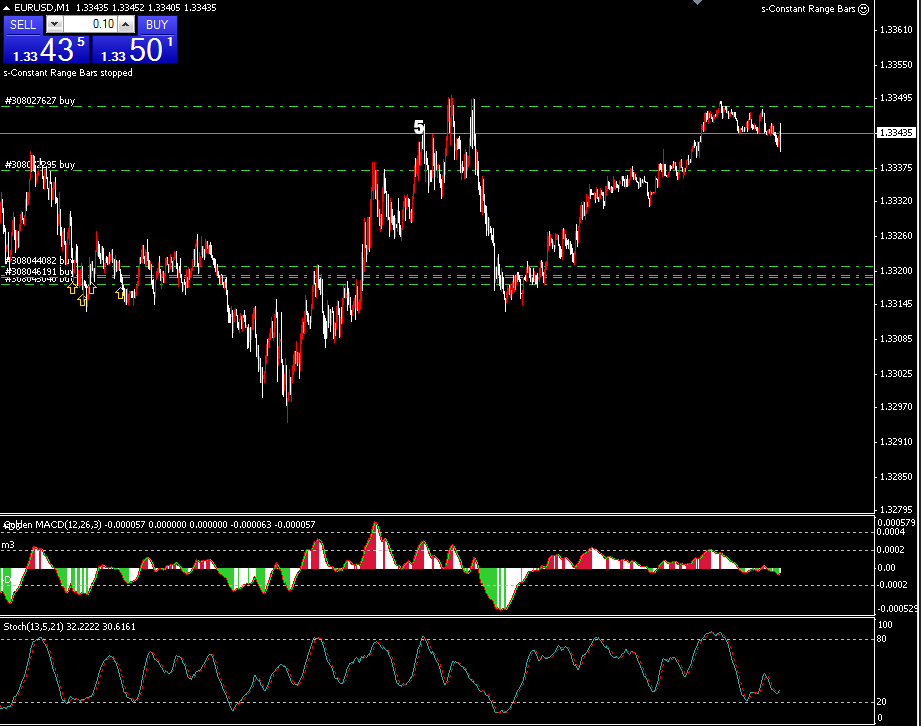Image resolution: width=921 pixels, height=726 pixels.
Task: Click MACD scale value 0.0004
Action: [x=891, y=532]
